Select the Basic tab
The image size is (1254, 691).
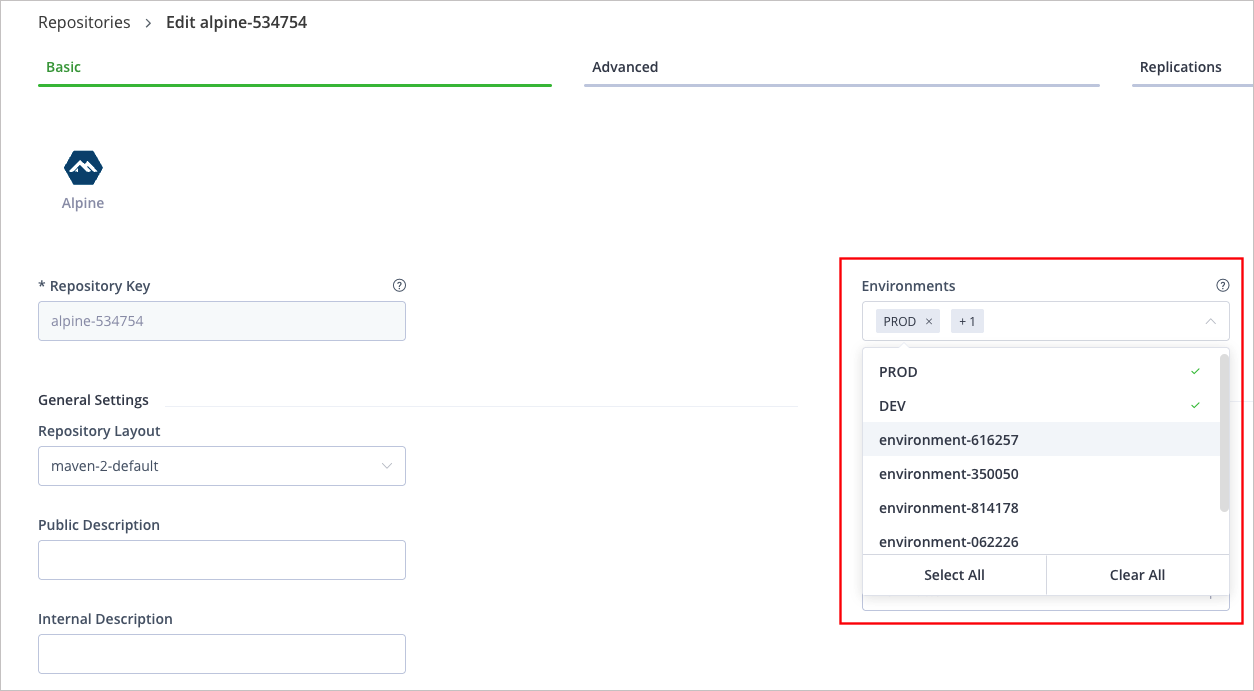pos(63,67)
